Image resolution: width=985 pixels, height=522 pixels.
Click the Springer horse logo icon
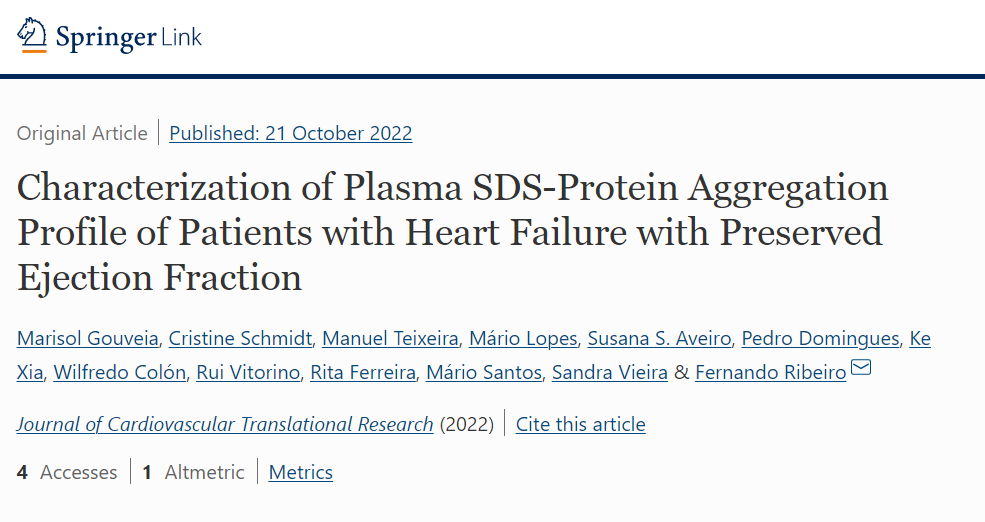[32, 35]
